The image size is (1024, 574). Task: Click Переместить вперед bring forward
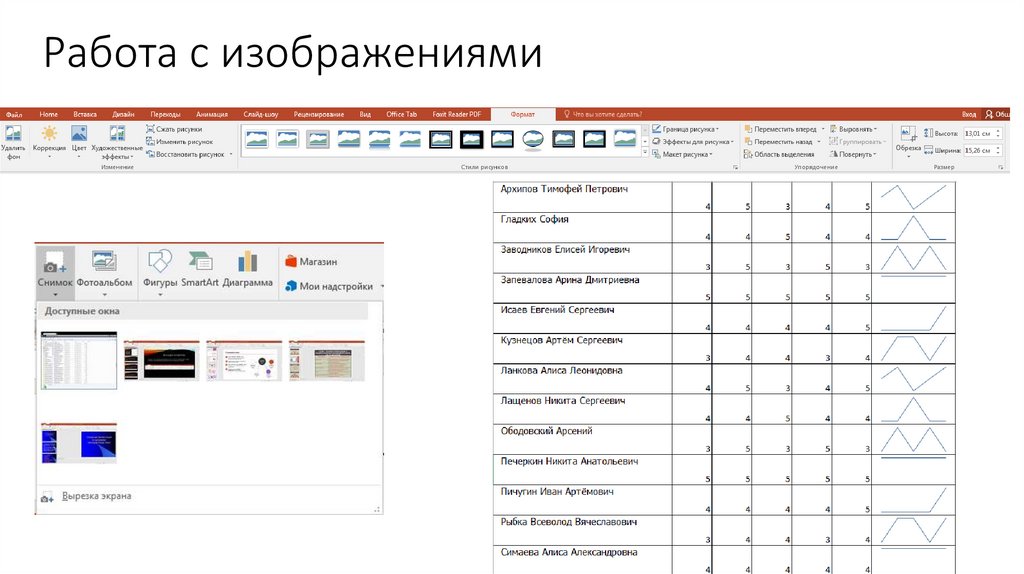[x=780, y=129]
